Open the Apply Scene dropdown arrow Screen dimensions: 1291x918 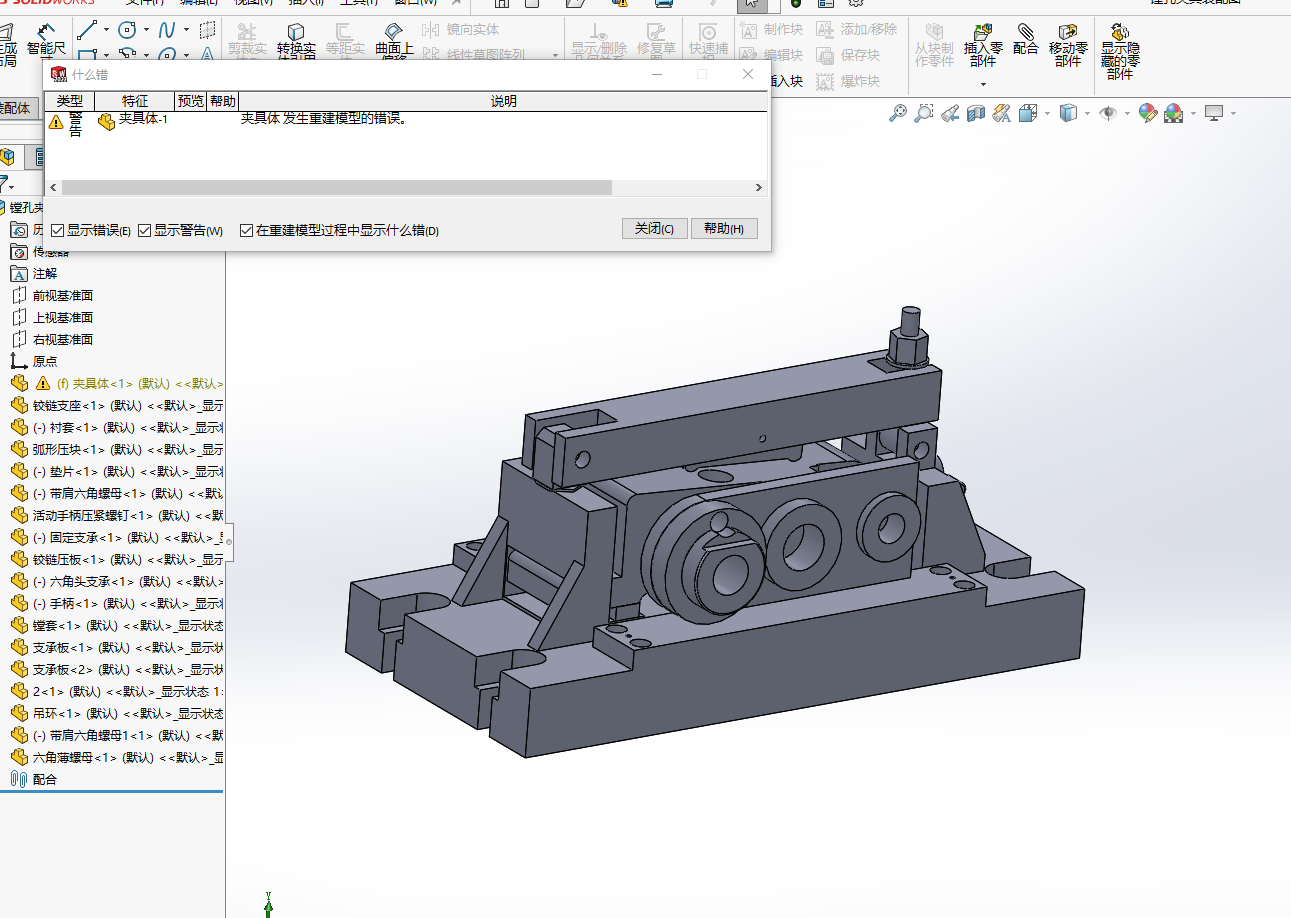tap(1193, 113)
